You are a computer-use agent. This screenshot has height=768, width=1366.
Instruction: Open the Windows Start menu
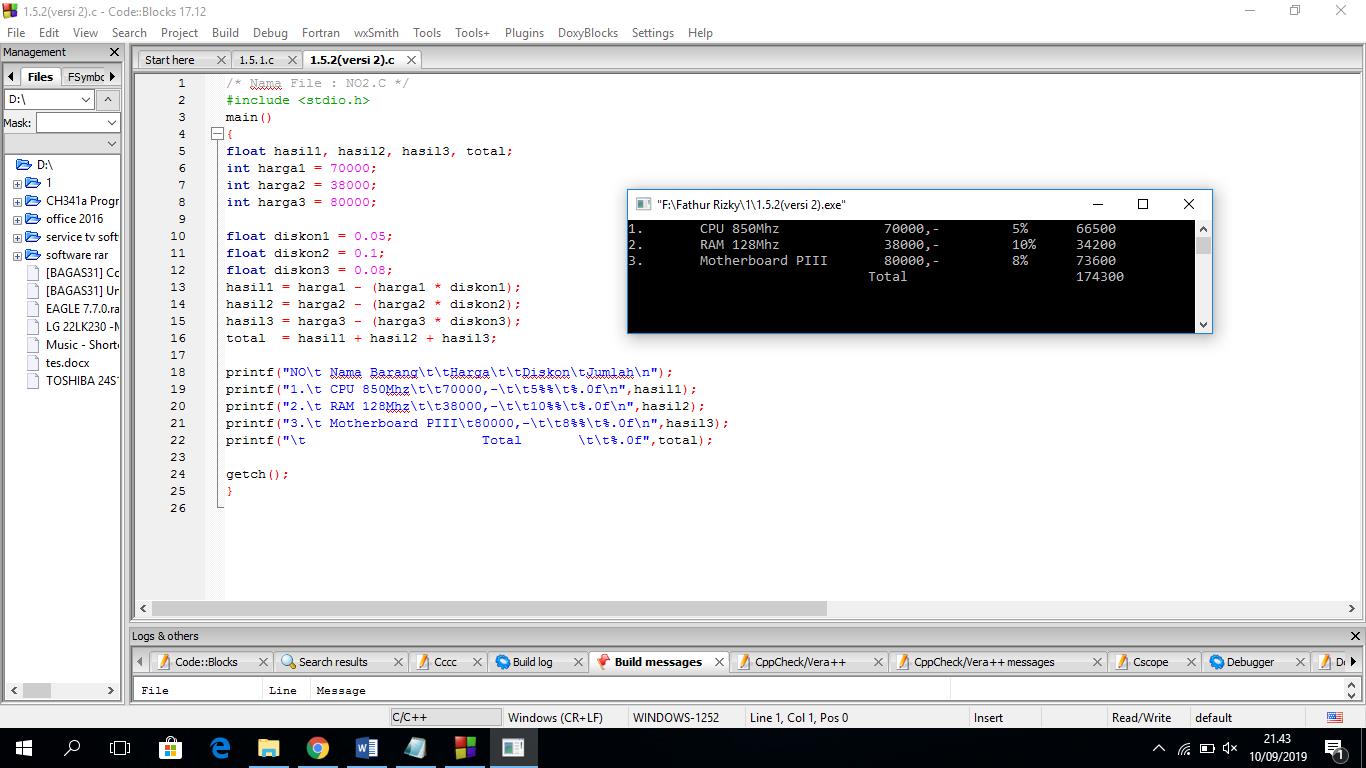coord(23,748)
